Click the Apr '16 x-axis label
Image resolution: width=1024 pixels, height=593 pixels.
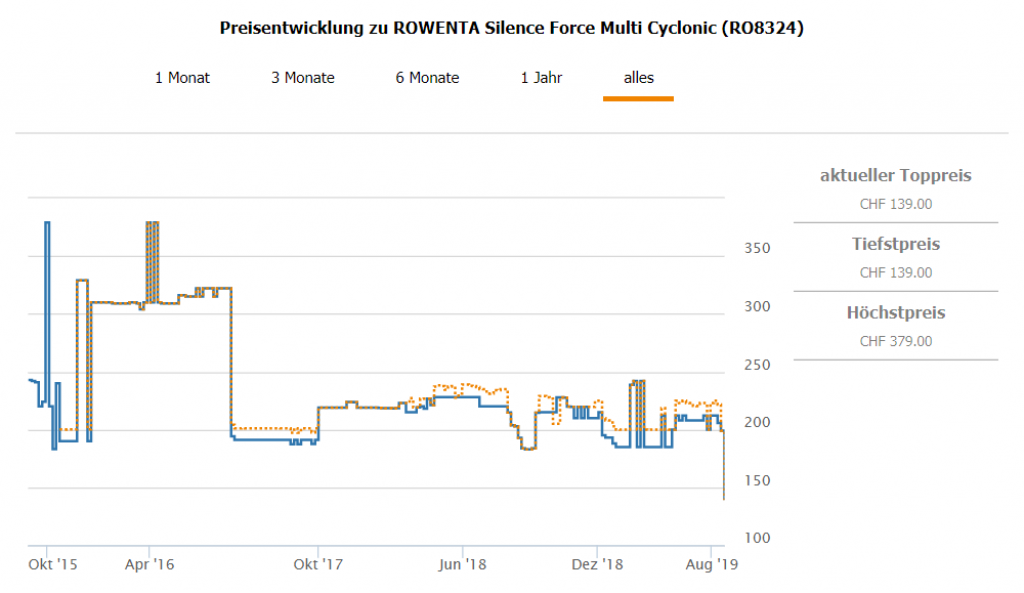(149, 565)
